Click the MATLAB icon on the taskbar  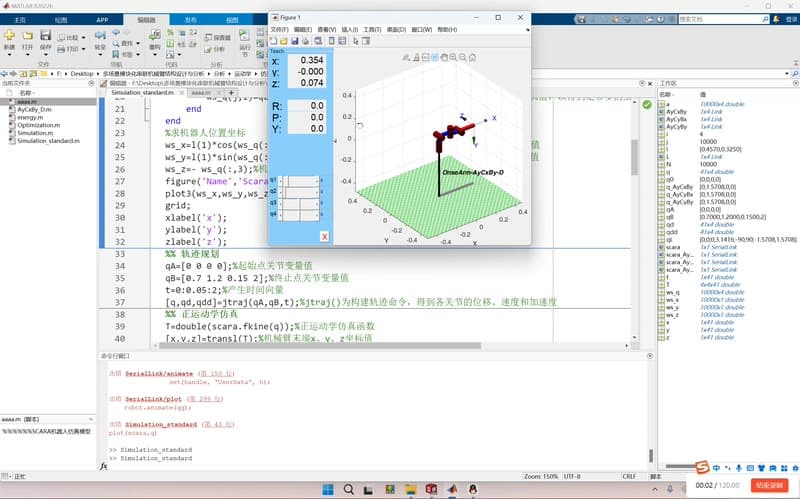[x=453, y=489]
